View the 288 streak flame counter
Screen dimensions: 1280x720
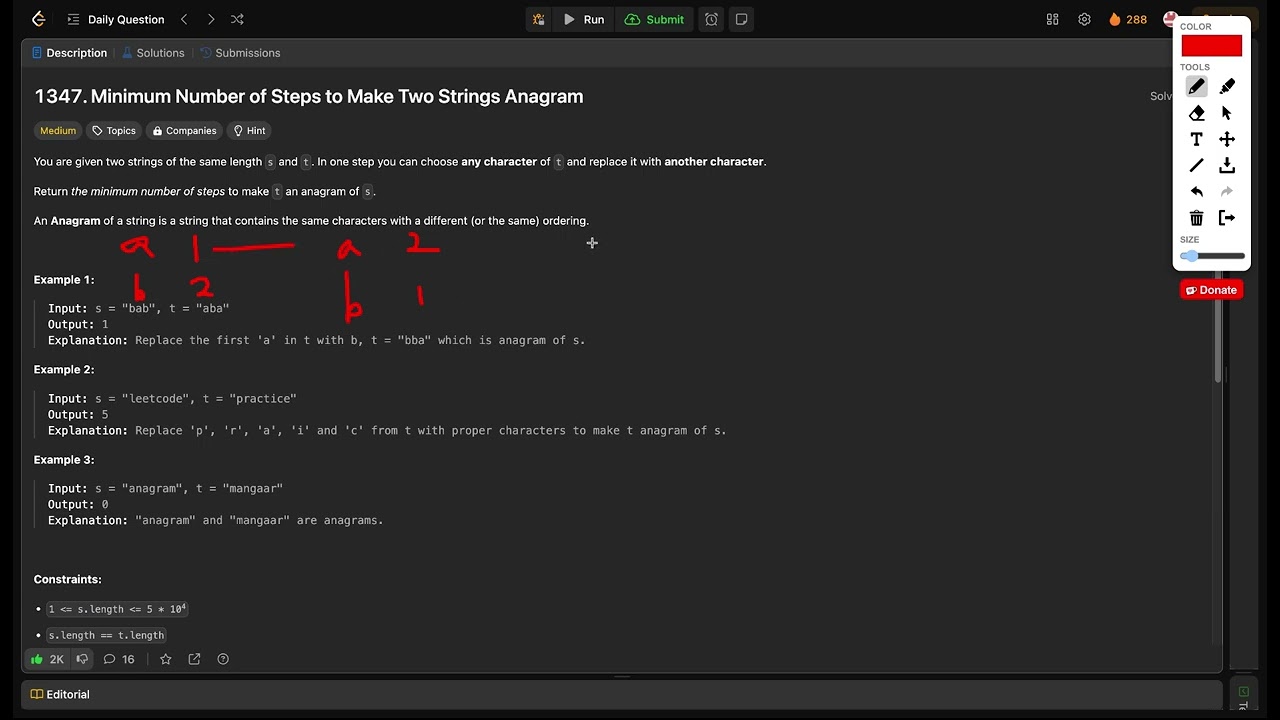1128,19
